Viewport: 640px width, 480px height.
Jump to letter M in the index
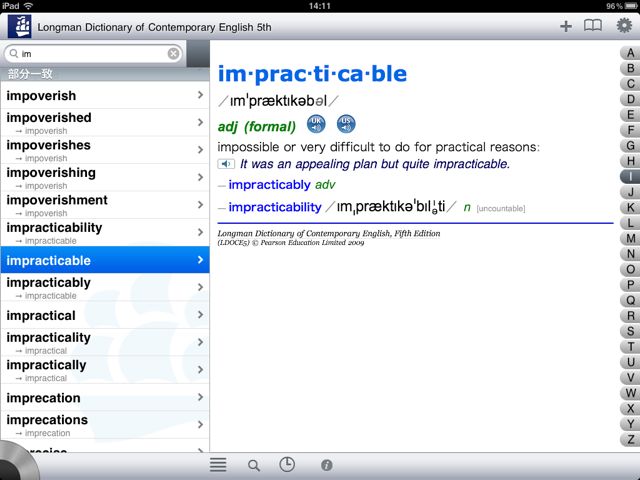click(630, 239)
